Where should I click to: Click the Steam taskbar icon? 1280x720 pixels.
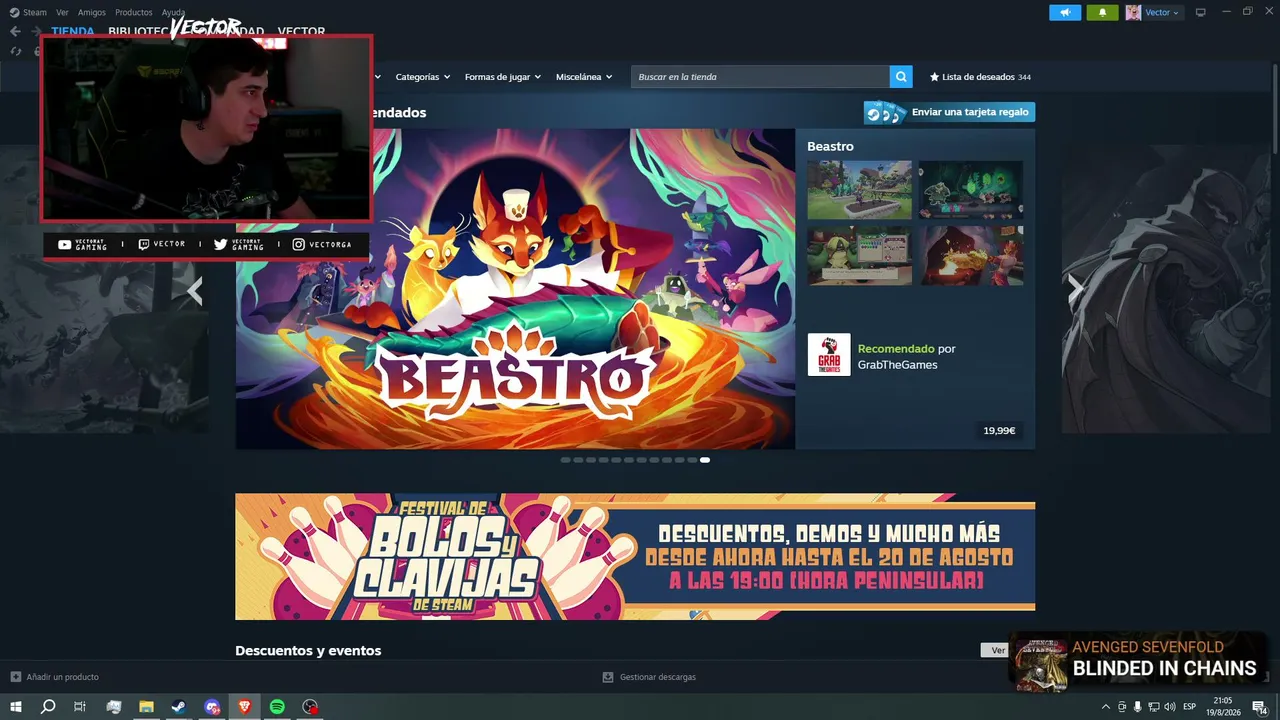[178, 707]
